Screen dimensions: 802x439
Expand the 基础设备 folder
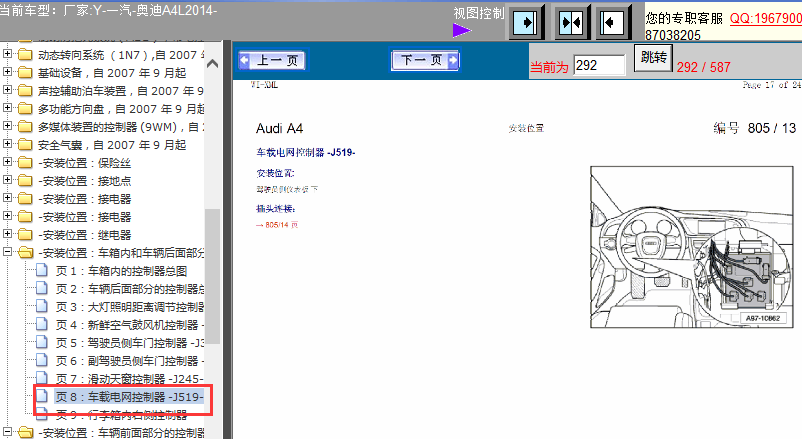pos(7,72)
